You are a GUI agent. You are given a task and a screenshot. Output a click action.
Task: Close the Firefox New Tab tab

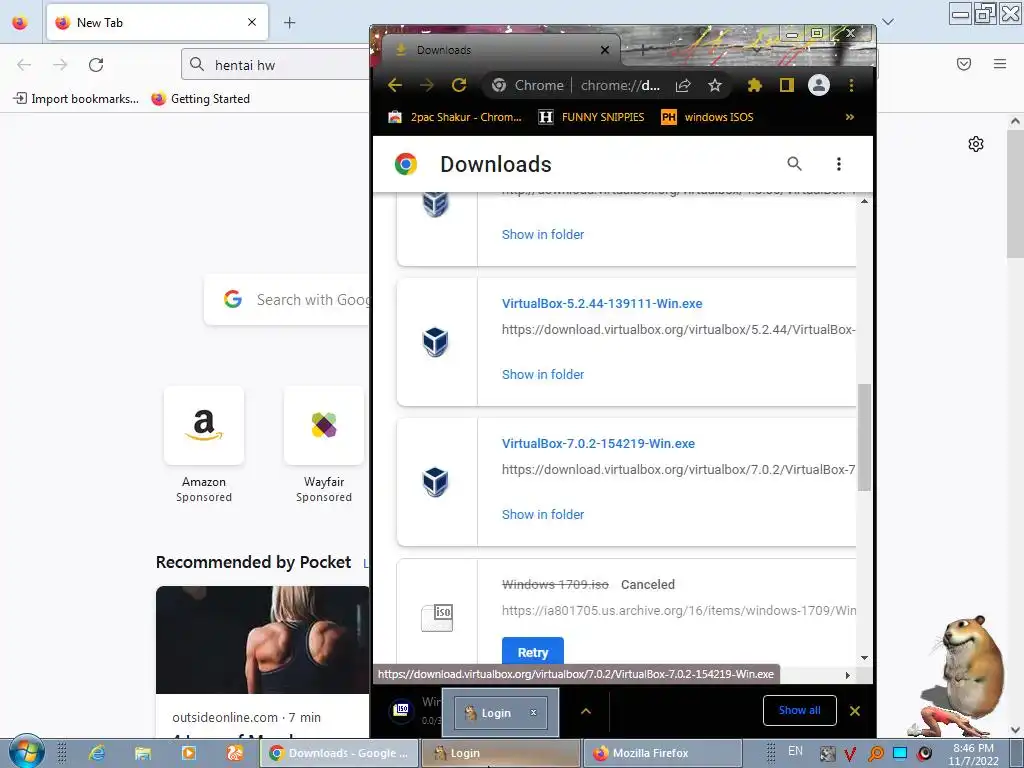click(251, 22)
